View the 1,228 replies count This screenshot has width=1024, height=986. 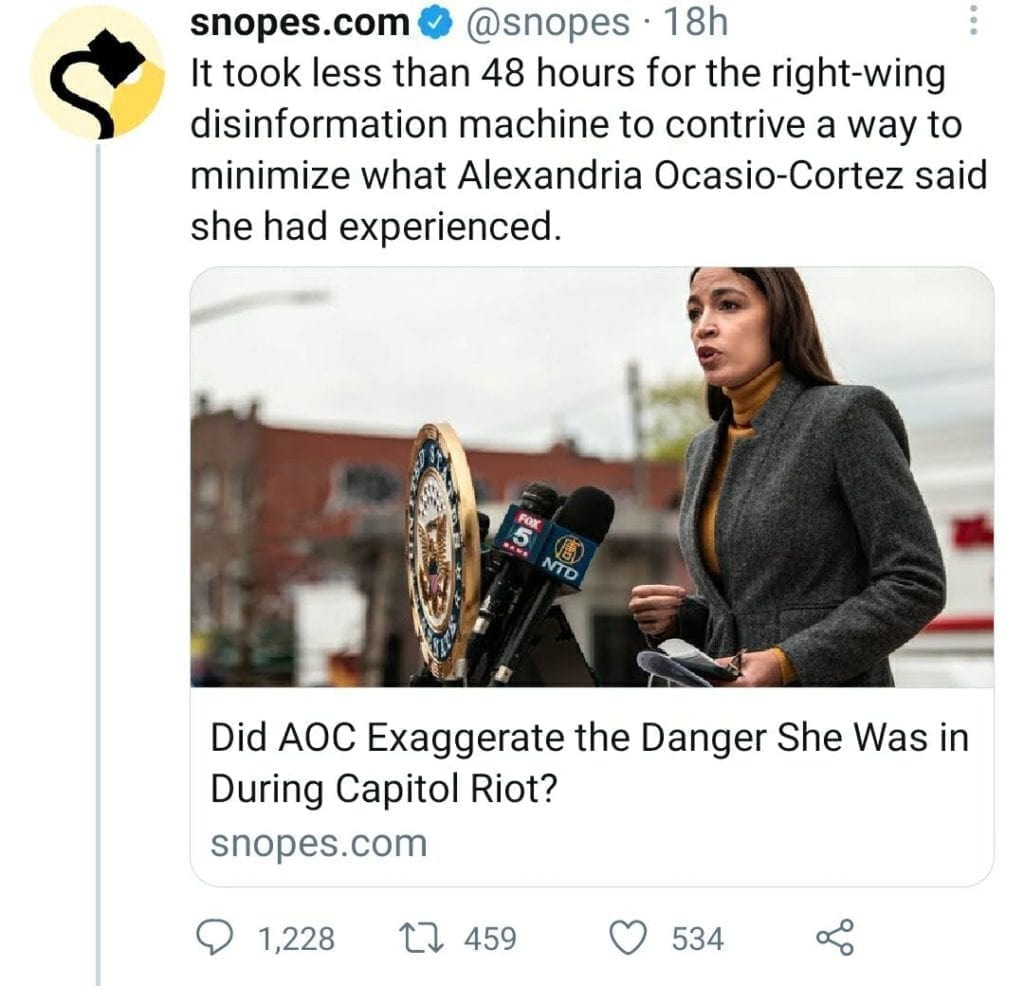click(296, 939)
